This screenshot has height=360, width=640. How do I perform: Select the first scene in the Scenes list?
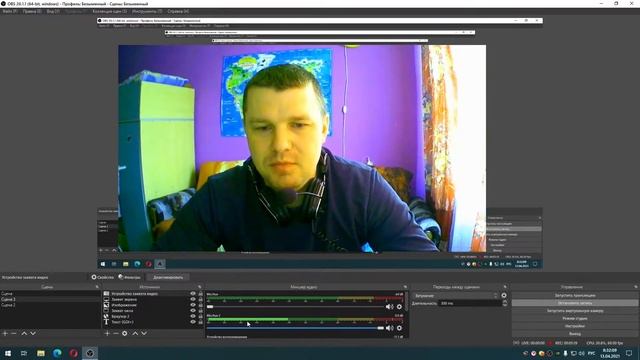tap(50, 293)
